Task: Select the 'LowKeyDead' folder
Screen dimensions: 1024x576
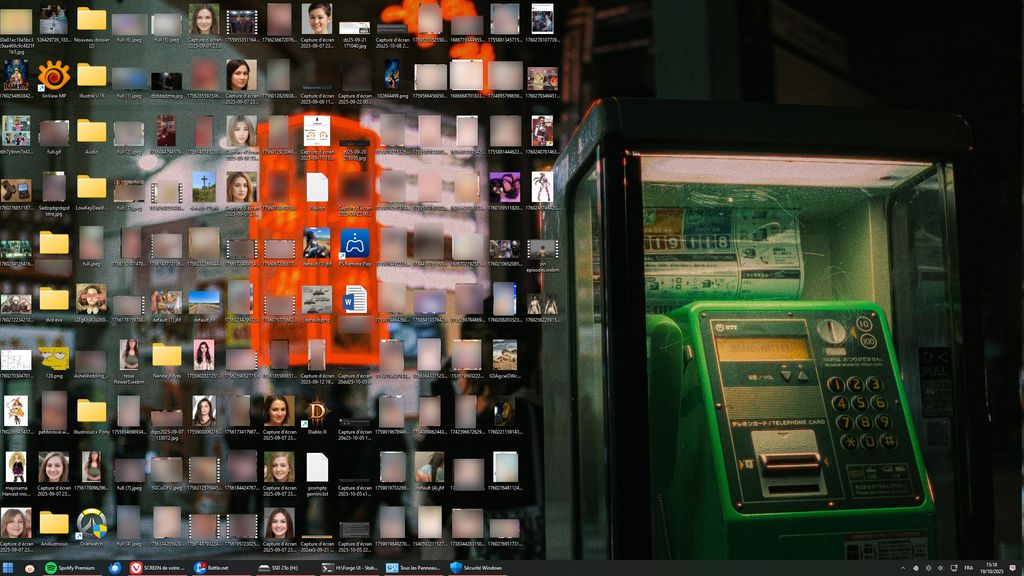Action: pos(91,192)
